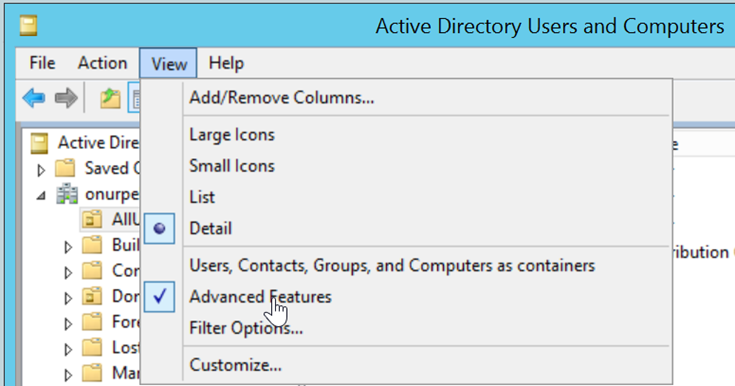
Task: Click the Up one level folder icon
Action: 110,98
